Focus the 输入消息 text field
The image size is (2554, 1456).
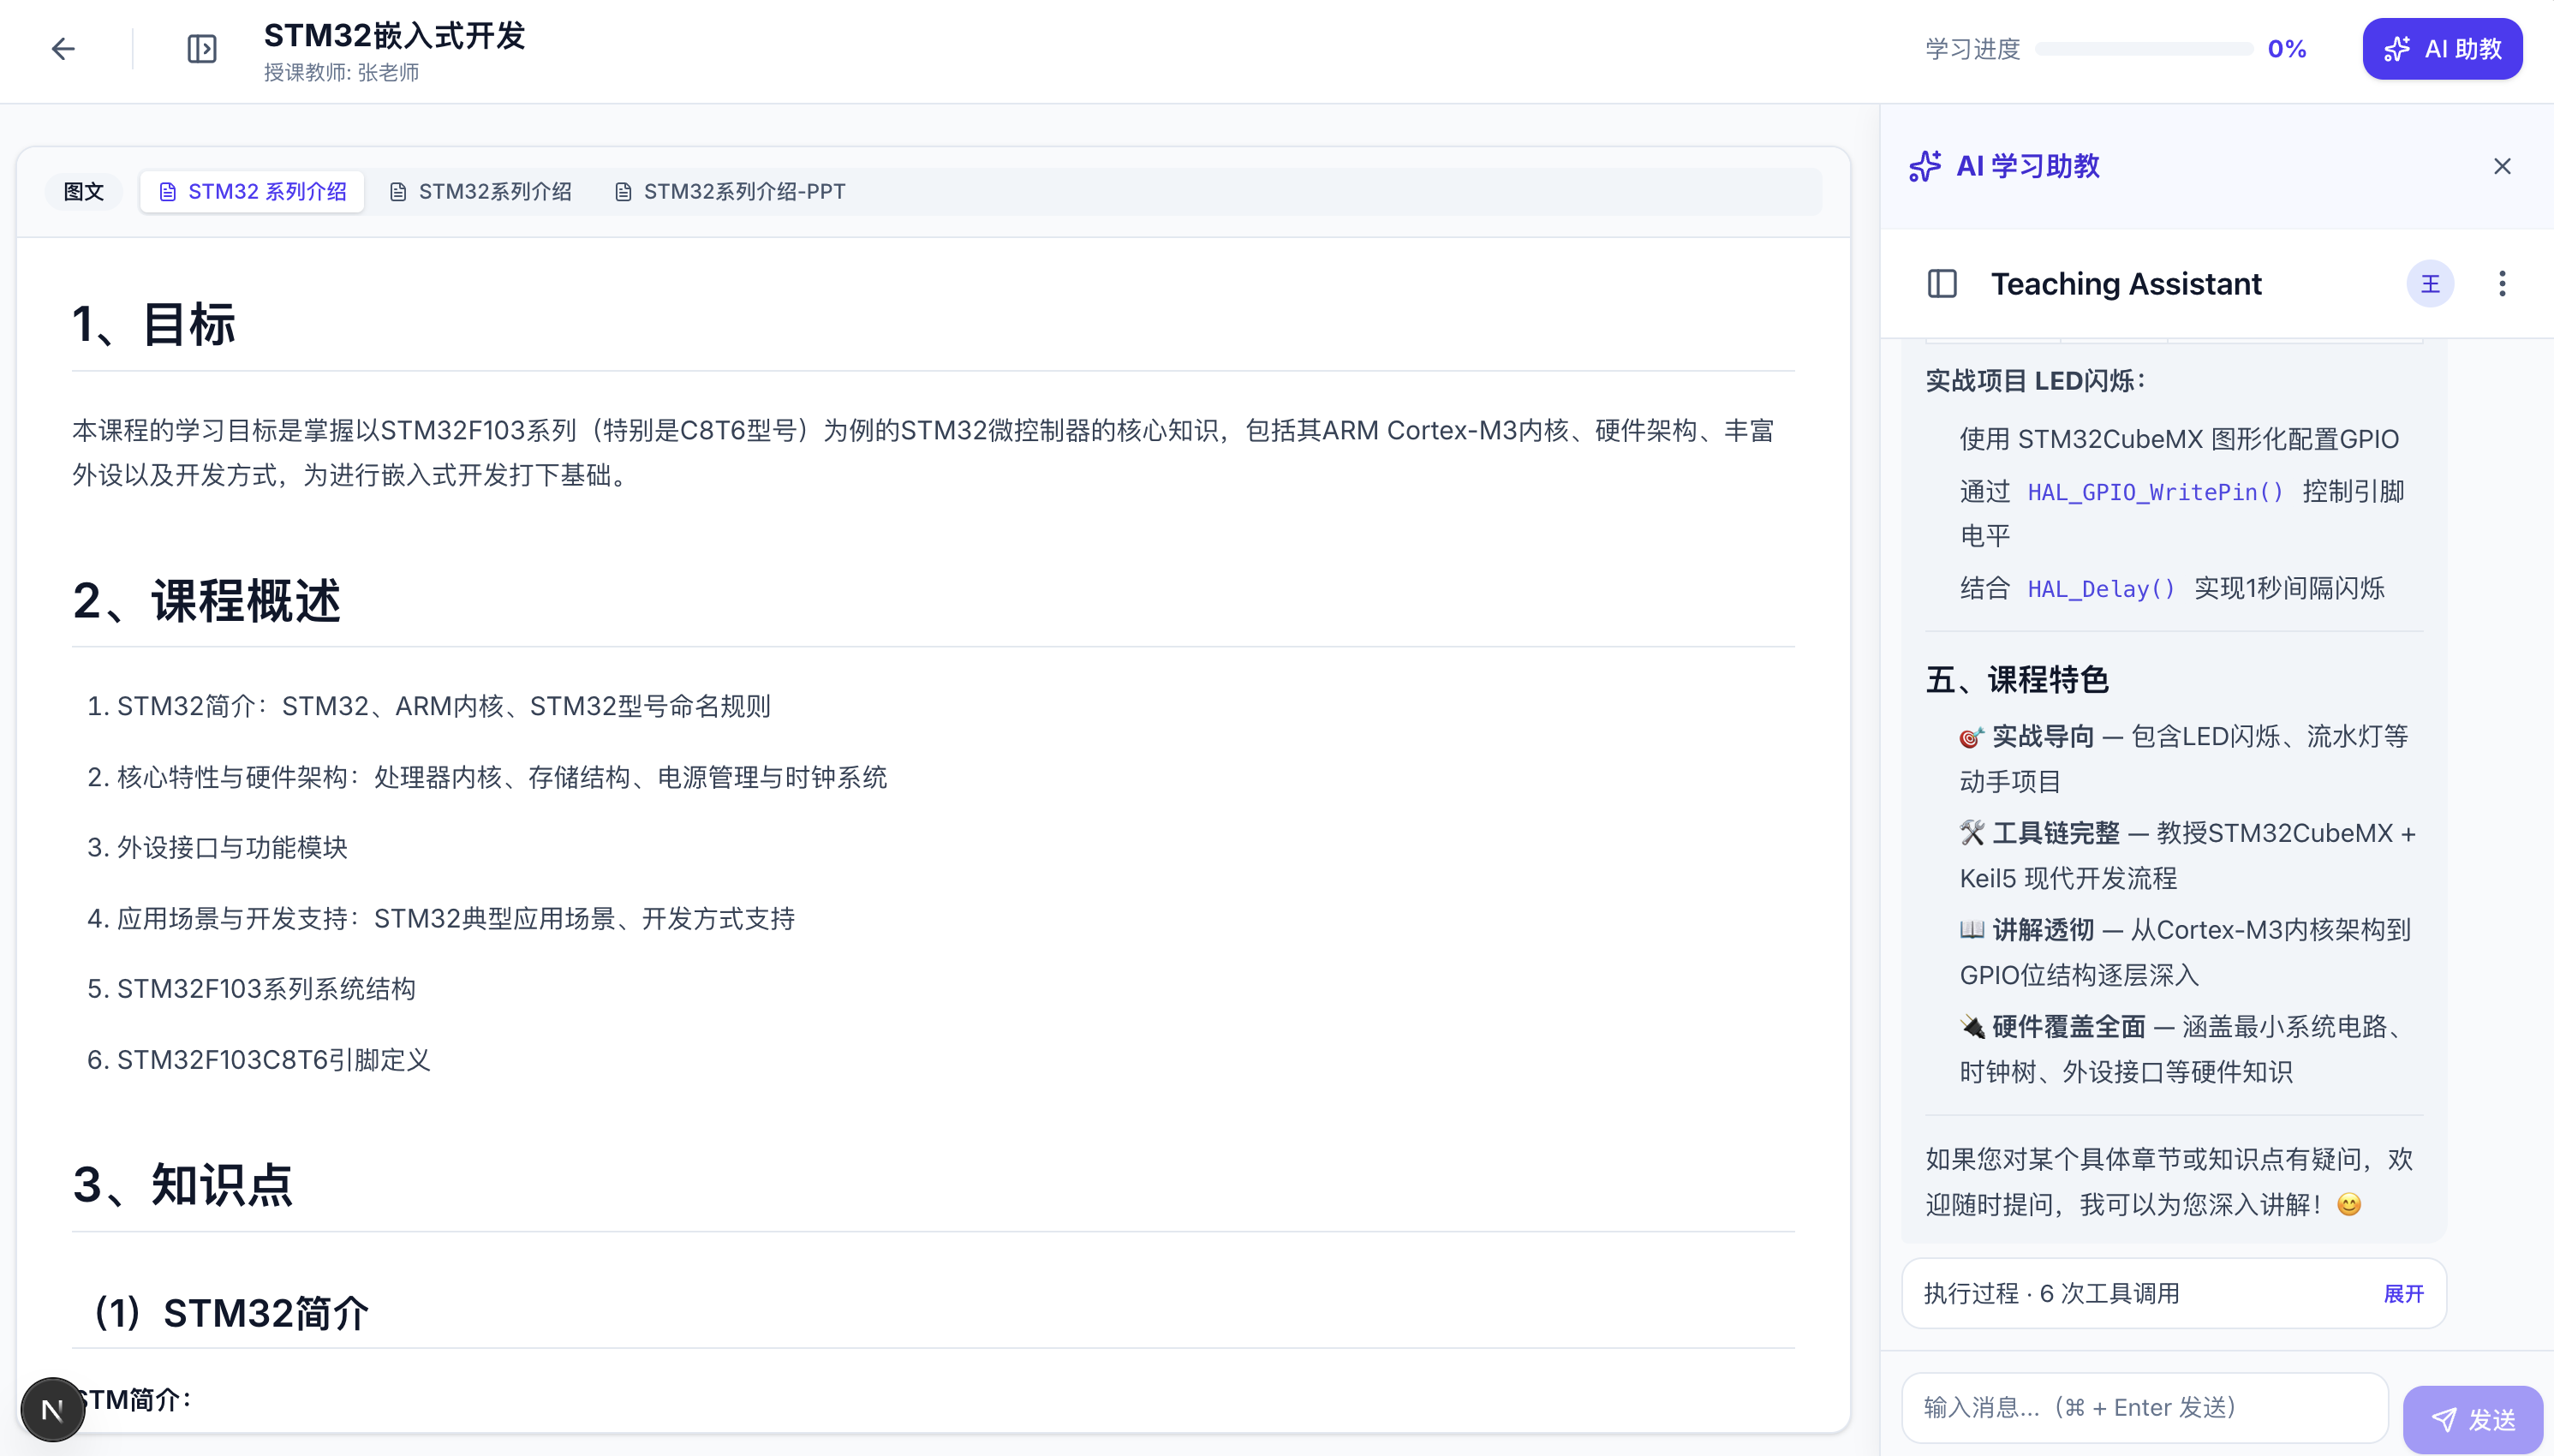[2145, 1408]
